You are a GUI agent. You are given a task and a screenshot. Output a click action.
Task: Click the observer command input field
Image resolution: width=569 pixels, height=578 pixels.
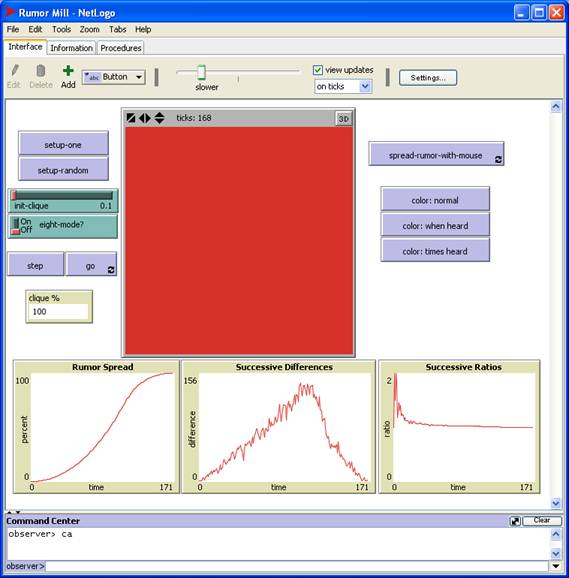[297, 566]
